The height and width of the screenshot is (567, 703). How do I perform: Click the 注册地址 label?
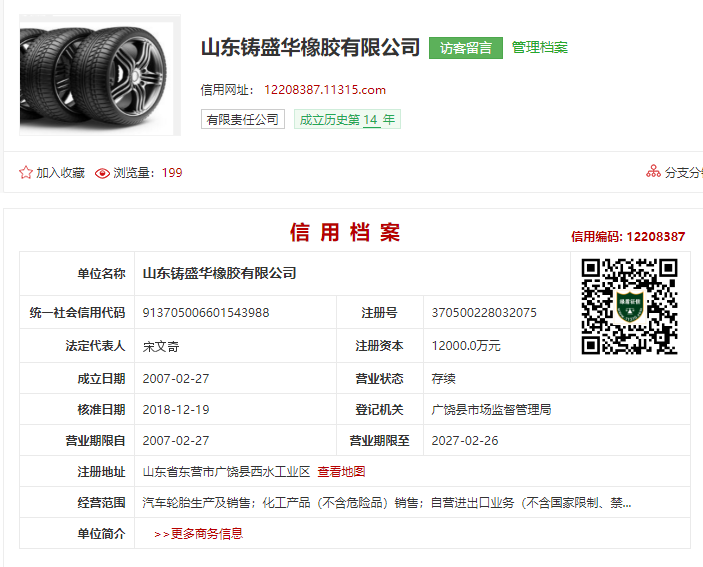(101, 472)
